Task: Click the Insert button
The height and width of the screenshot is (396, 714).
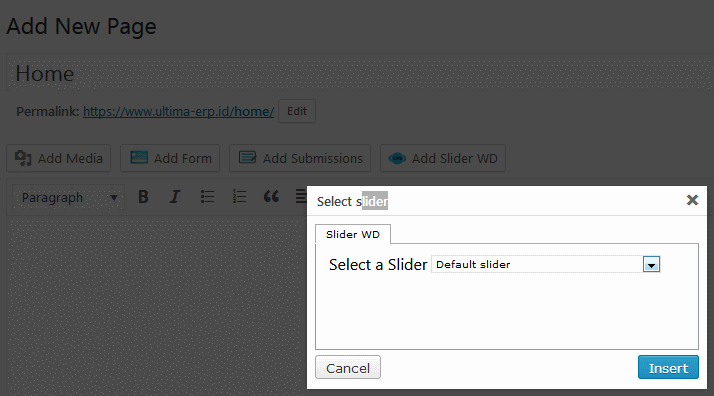Action: tap(668, 367)
